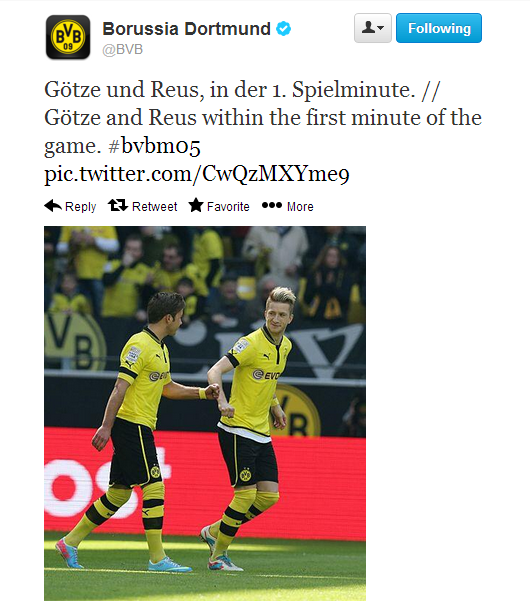This screenshot has height=608, width=530.
Task: Click the reply arrow icon
Action: click(x=53, y=206)
